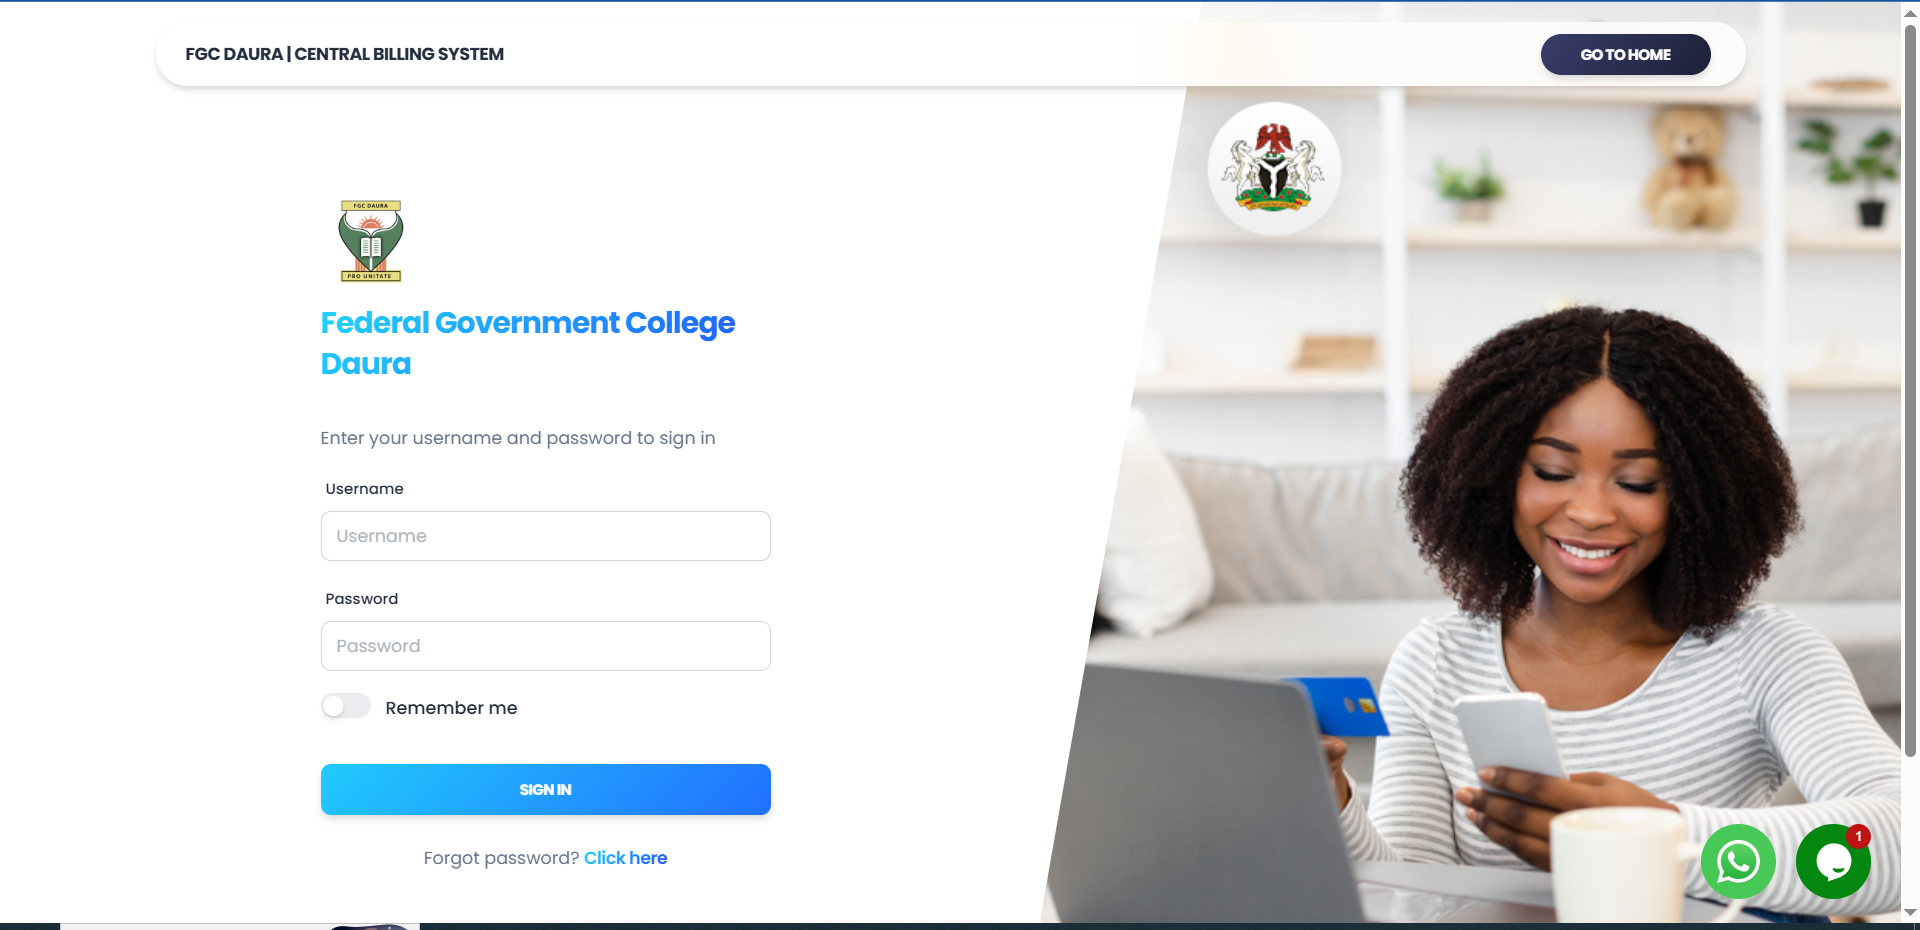Open the live chat bubble icon

point(1833,861)
